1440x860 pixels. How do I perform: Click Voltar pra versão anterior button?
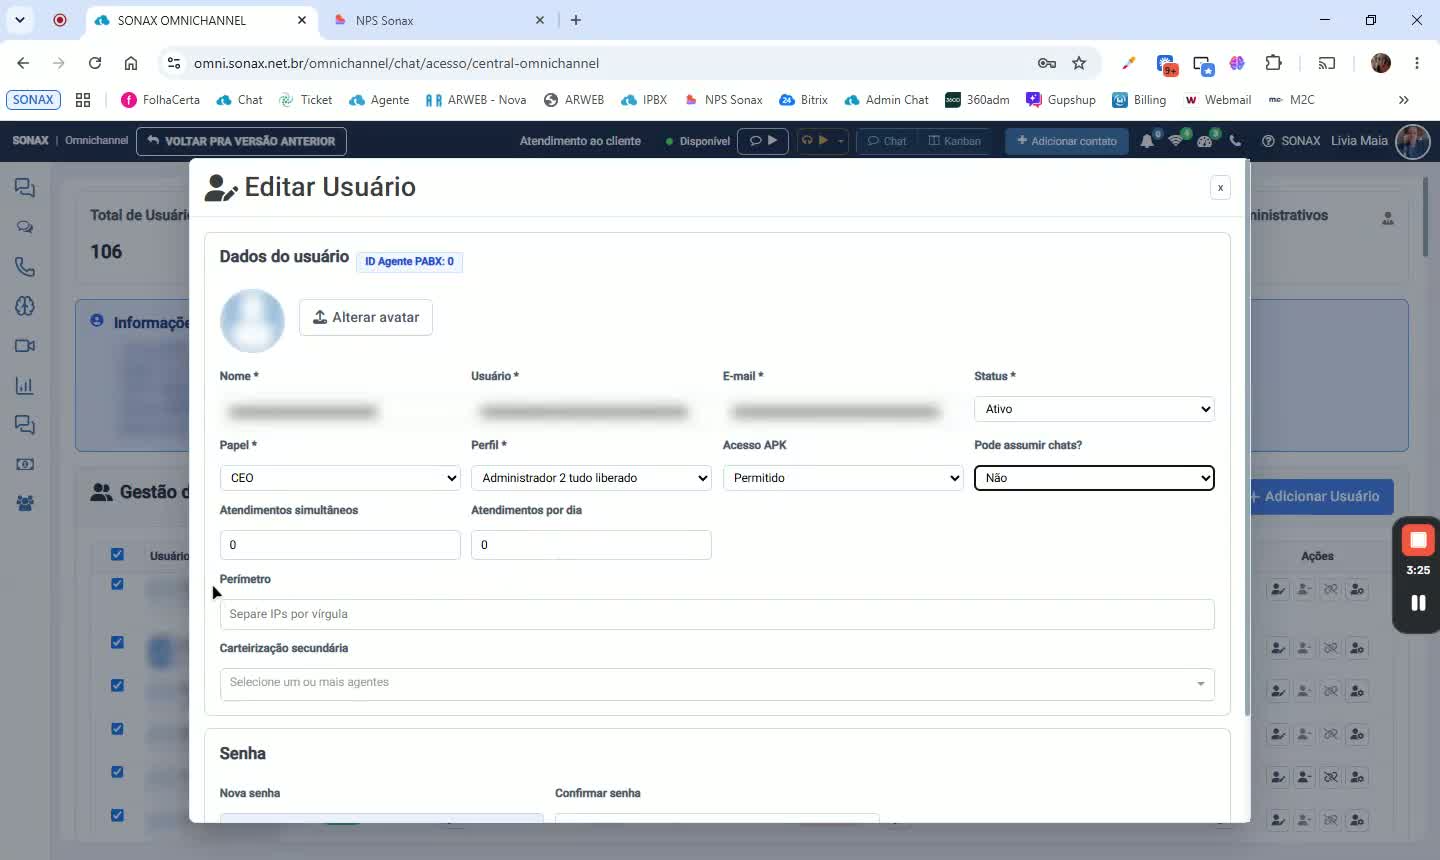coord(241,141)
